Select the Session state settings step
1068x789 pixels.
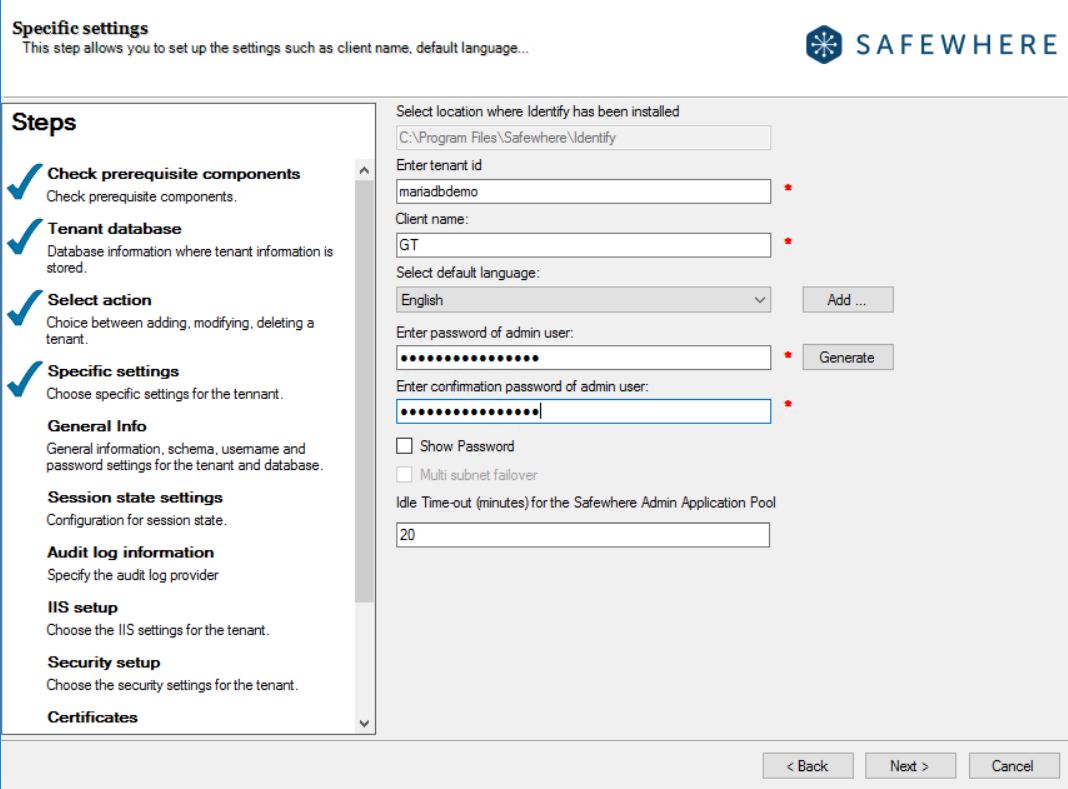tap(135, 497)
